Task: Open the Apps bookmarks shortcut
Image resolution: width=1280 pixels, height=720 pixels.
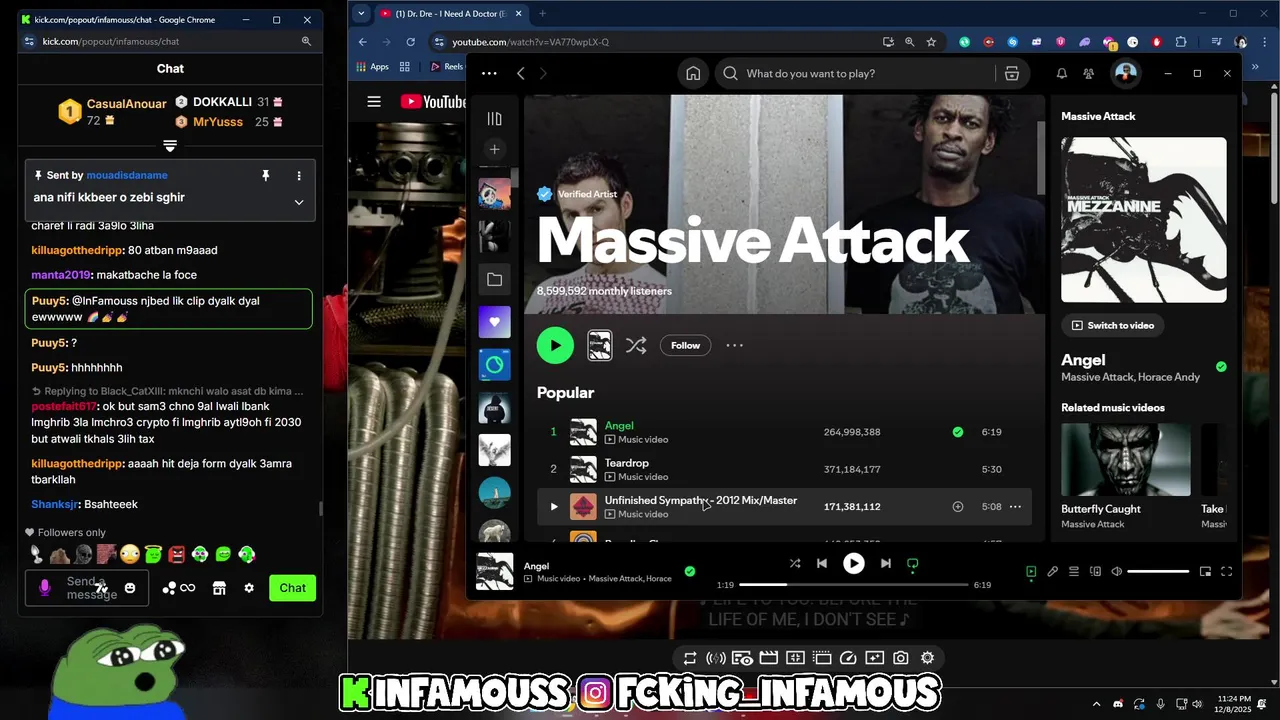Action: pyautogui.click(x=372, y=67)
